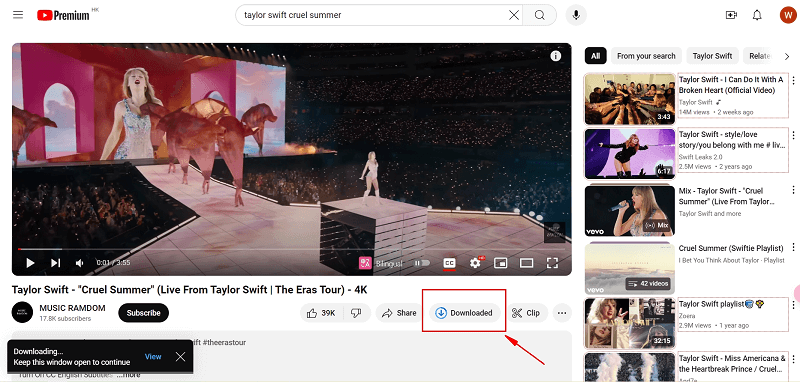Open options for Mix Cruel Summer
Screen dimensions: 800x382
pos(793,190)
